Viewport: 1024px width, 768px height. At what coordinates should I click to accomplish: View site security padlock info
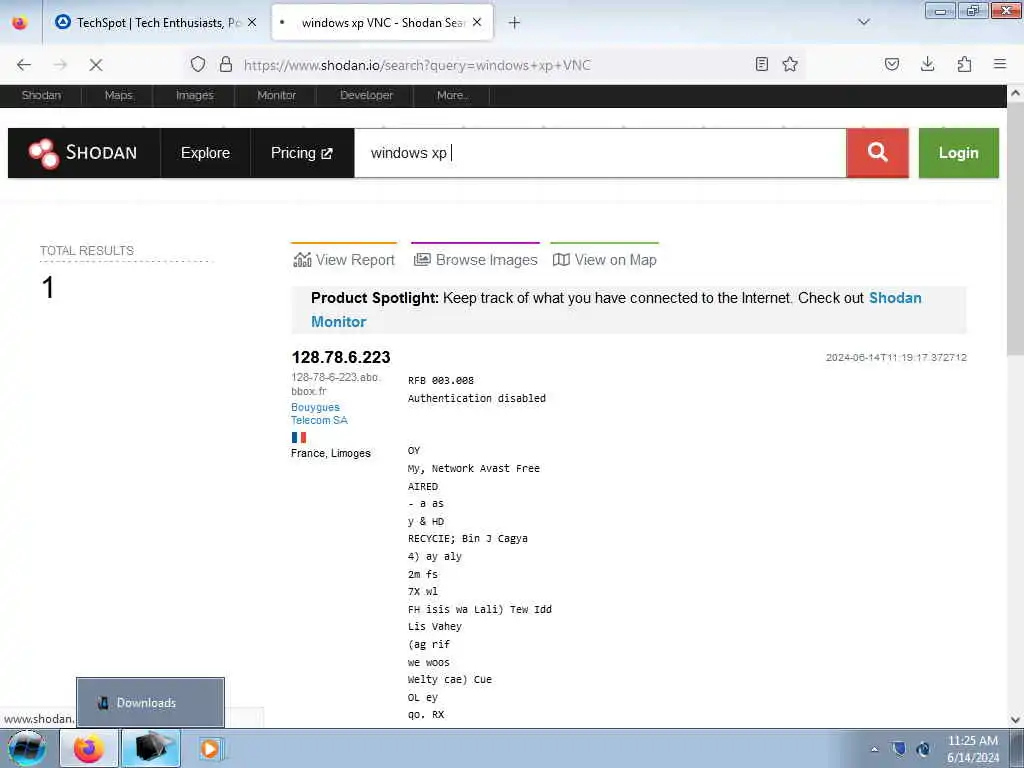tap(226, 64)
